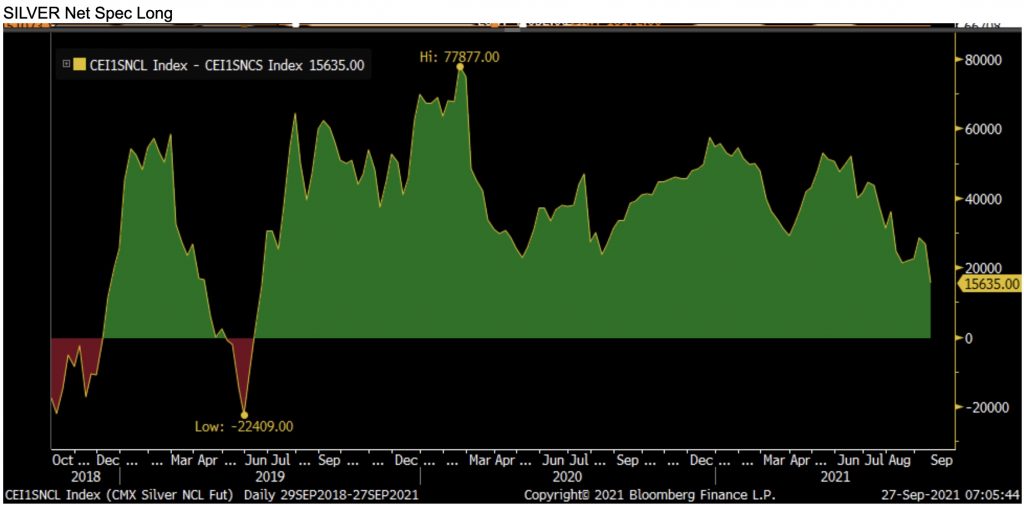
Task: Click the Low: -22409.00 trough marker dot
Action: (244, 414)
